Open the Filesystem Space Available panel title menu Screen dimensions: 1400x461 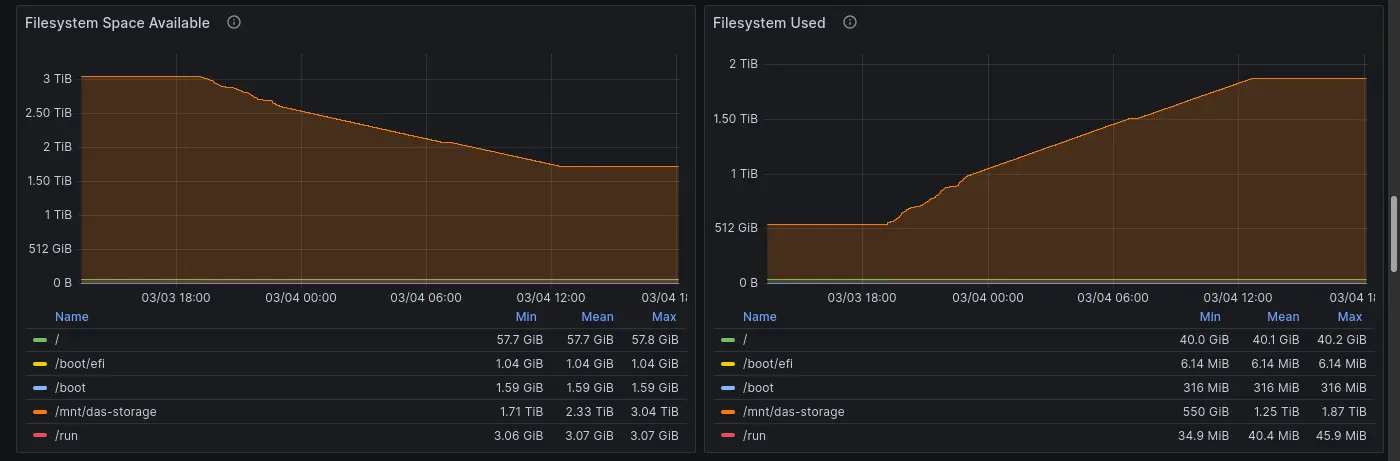click(x=117, y=23)
